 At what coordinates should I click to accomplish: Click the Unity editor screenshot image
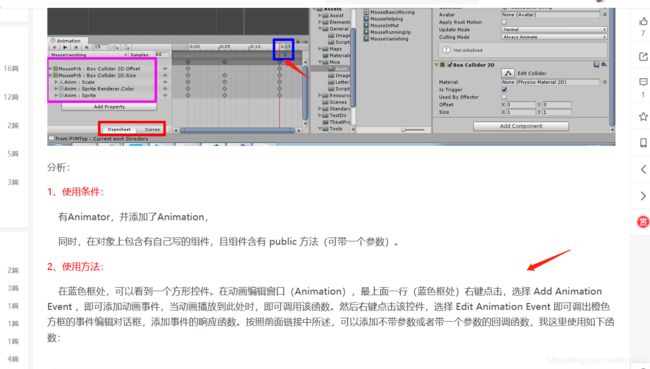tap(331, 77)
